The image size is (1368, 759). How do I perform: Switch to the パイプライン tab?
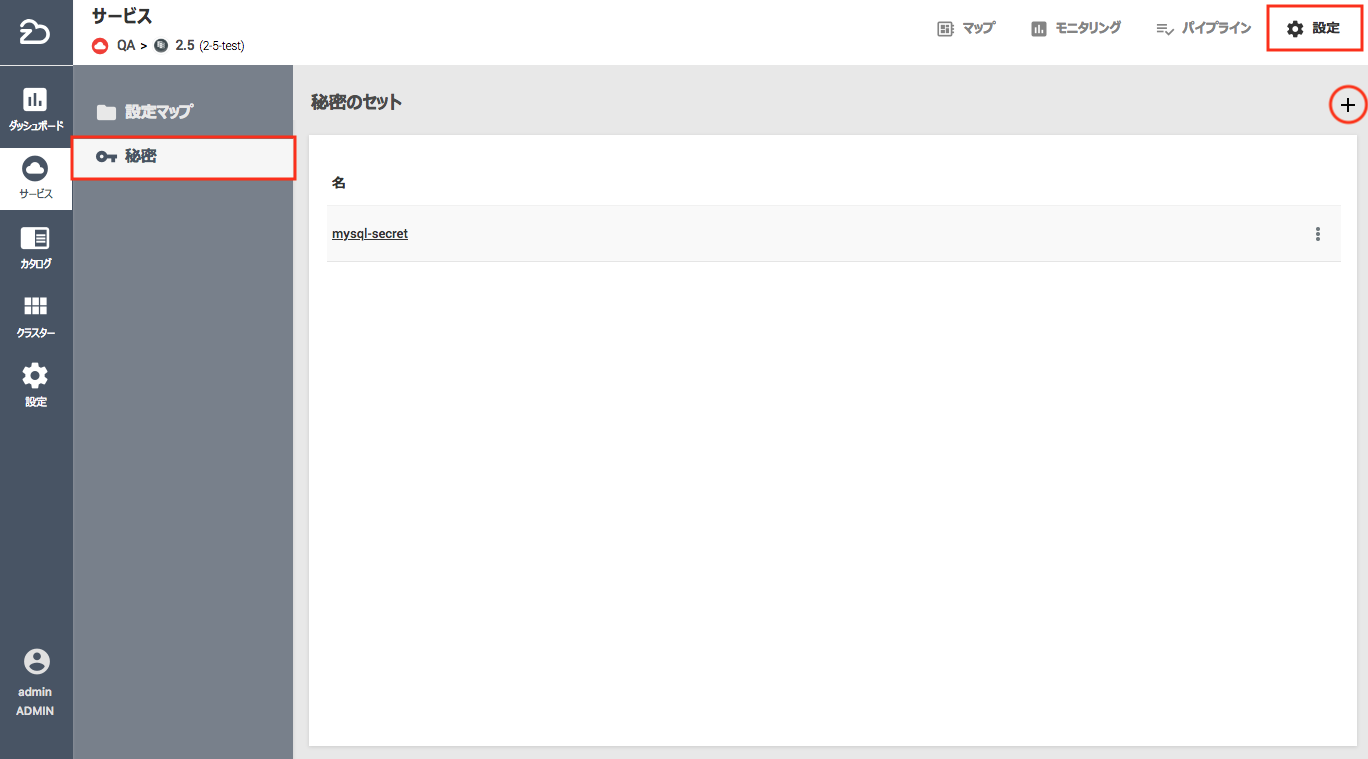[1203, 29]
